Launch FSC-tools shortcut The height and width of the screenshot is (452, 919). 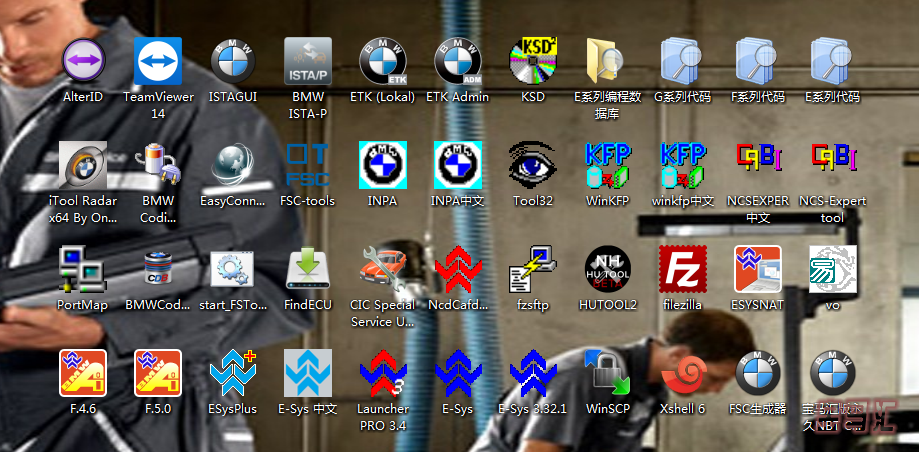pos(308,165)
